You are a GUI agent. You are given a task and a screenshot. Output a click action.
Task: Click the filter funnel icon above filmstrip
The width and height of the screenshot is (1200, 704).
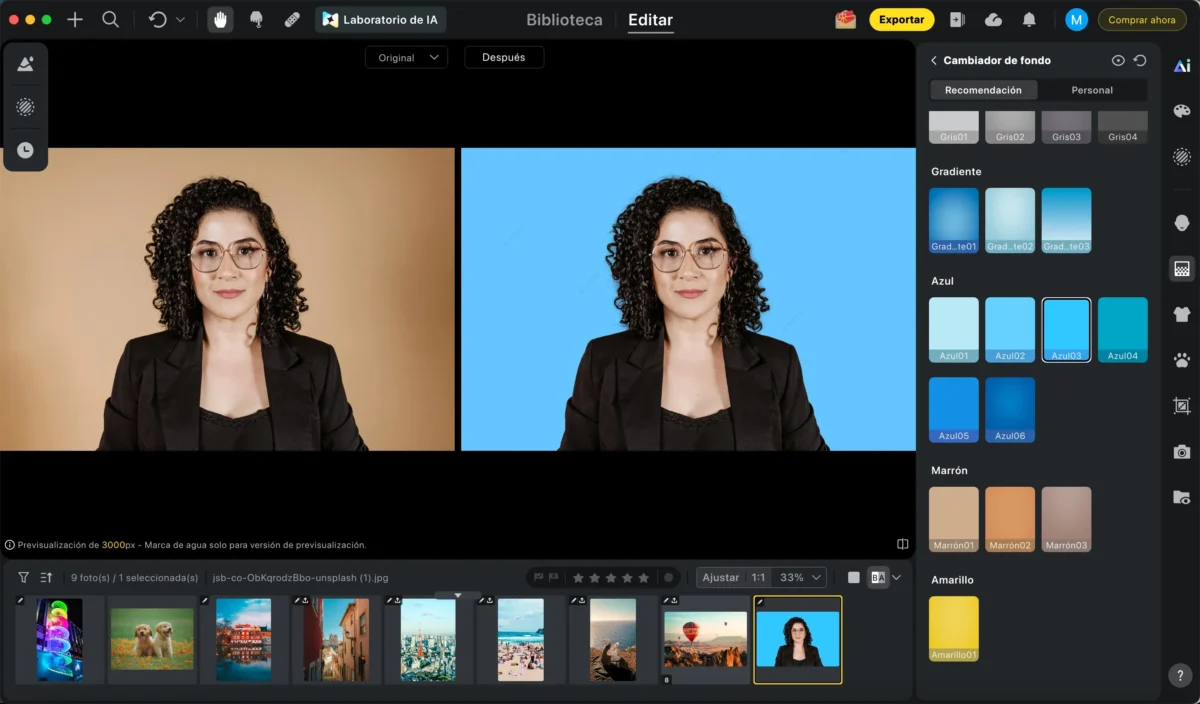click(x=24, y=578)
